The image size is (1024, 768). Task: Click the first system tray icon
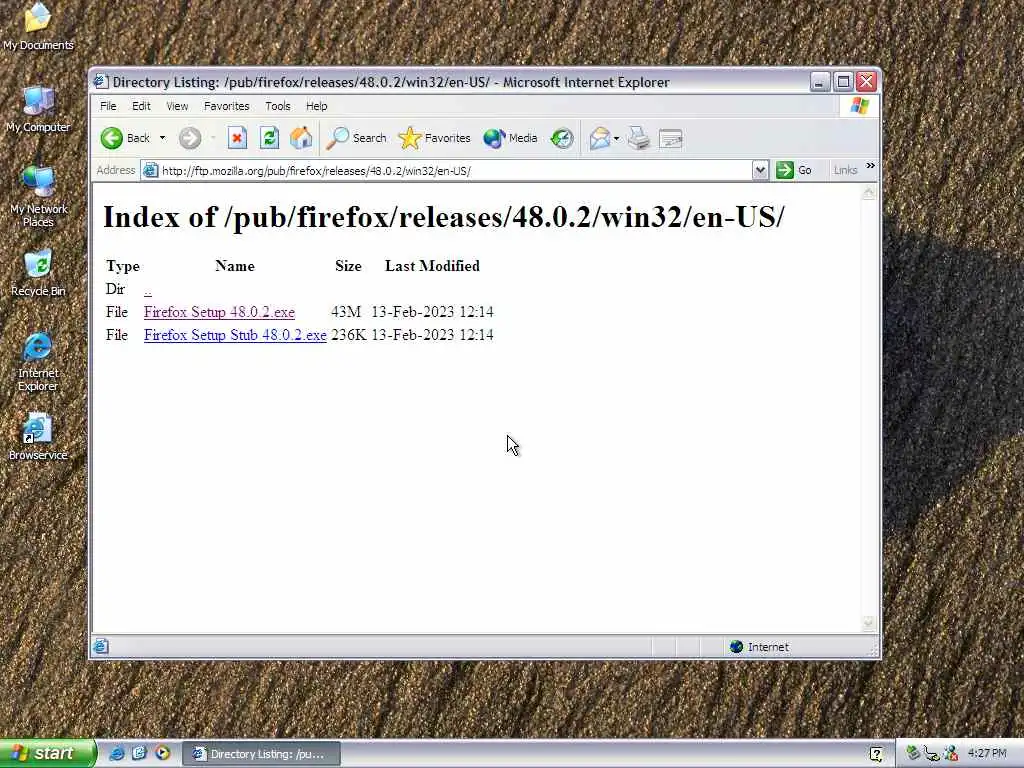point(912,753)
